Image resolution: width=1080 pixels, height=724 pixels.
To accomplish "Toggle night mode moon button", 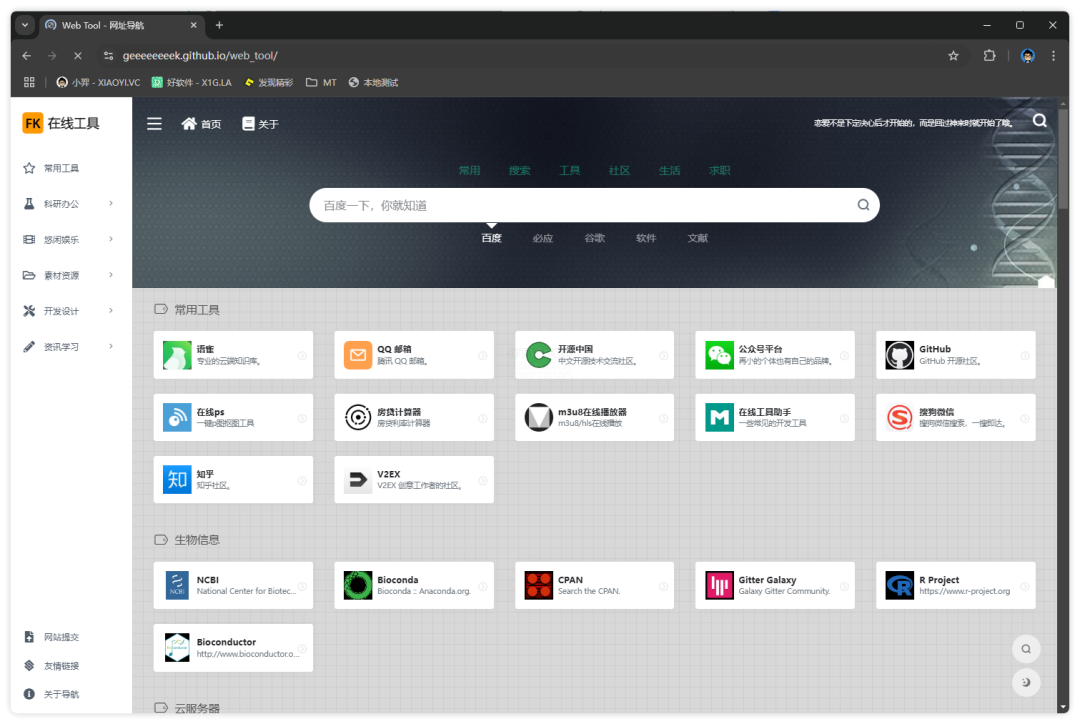I will pos(1026,682).
